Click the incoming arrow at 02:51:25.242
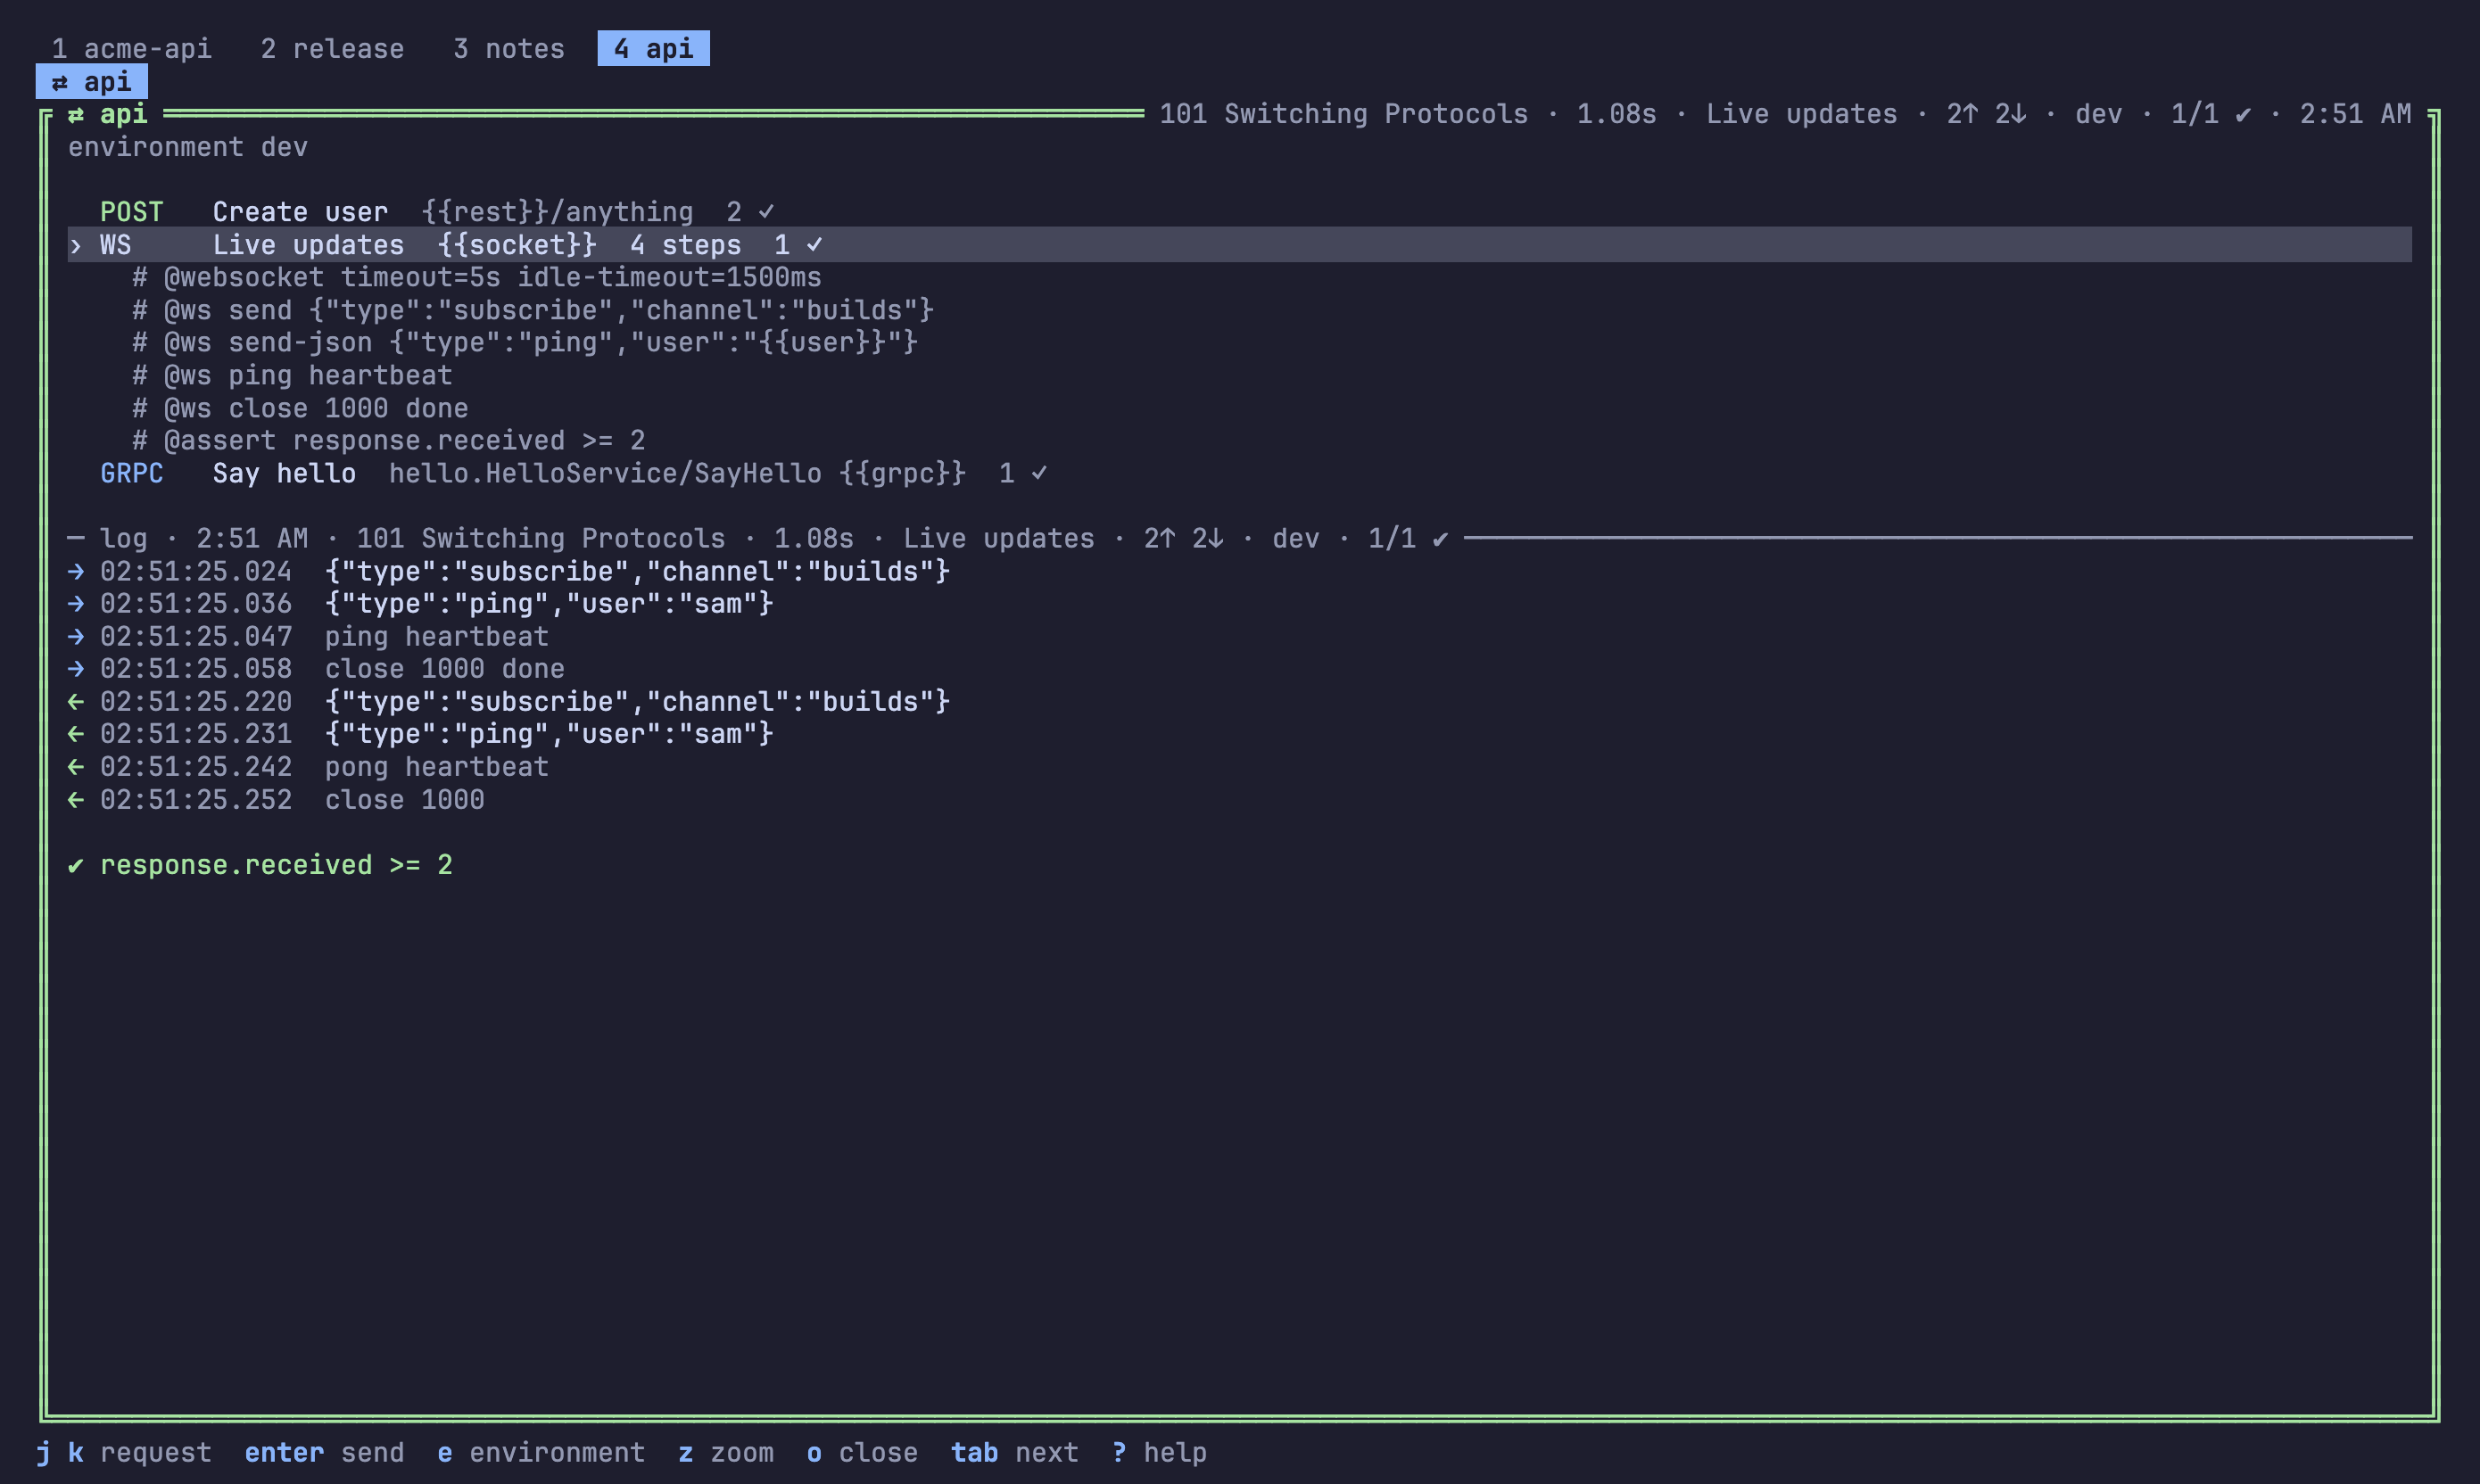 76,767
